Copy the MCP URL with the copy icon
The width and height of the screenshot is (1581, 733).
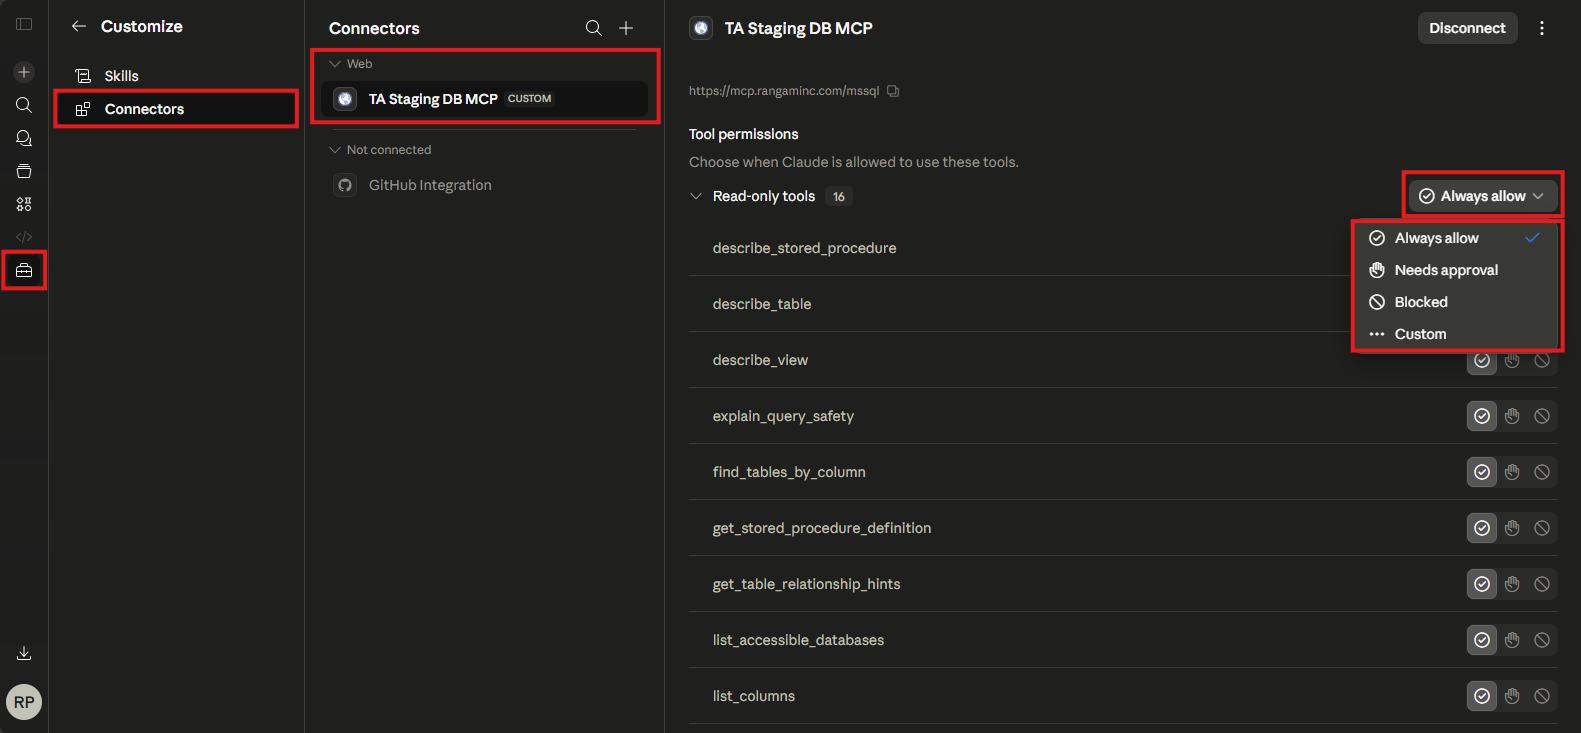893,91
